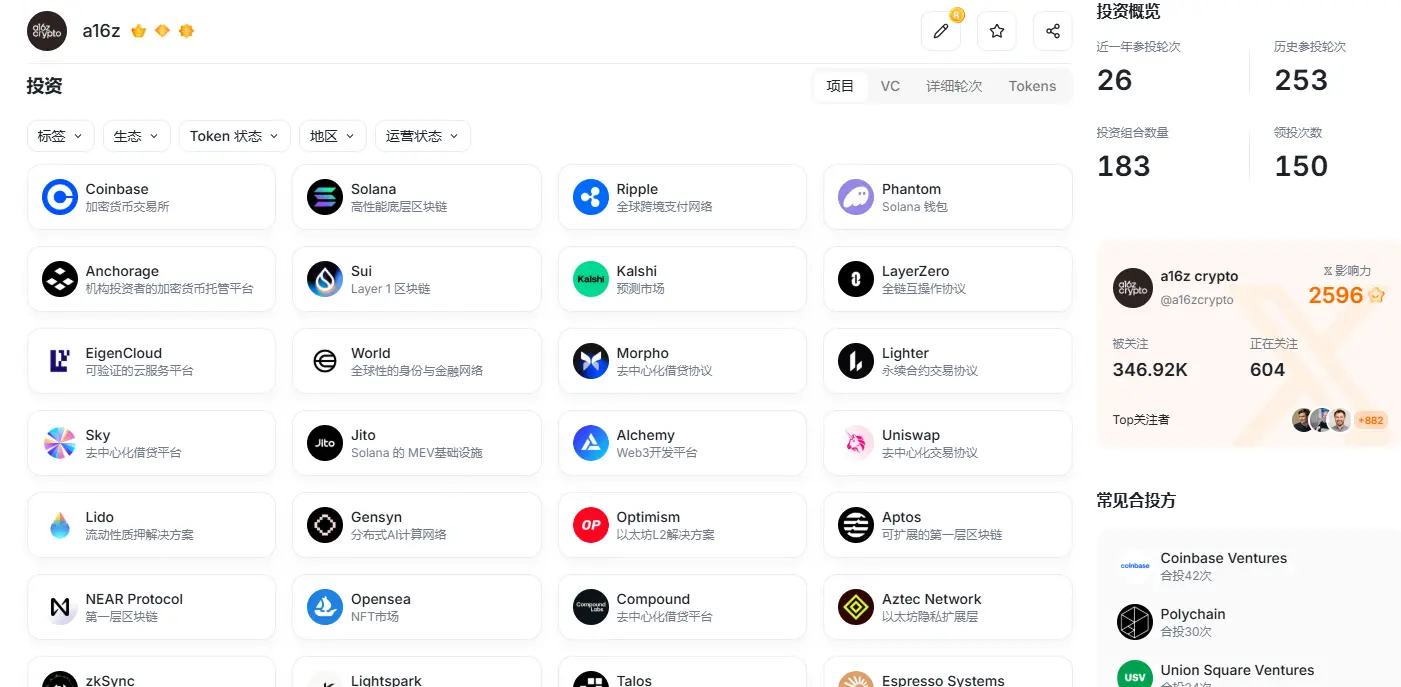Click the Sui droplet logo icon
Viewport: 1401px width, 687px height.
coord(325,279)
